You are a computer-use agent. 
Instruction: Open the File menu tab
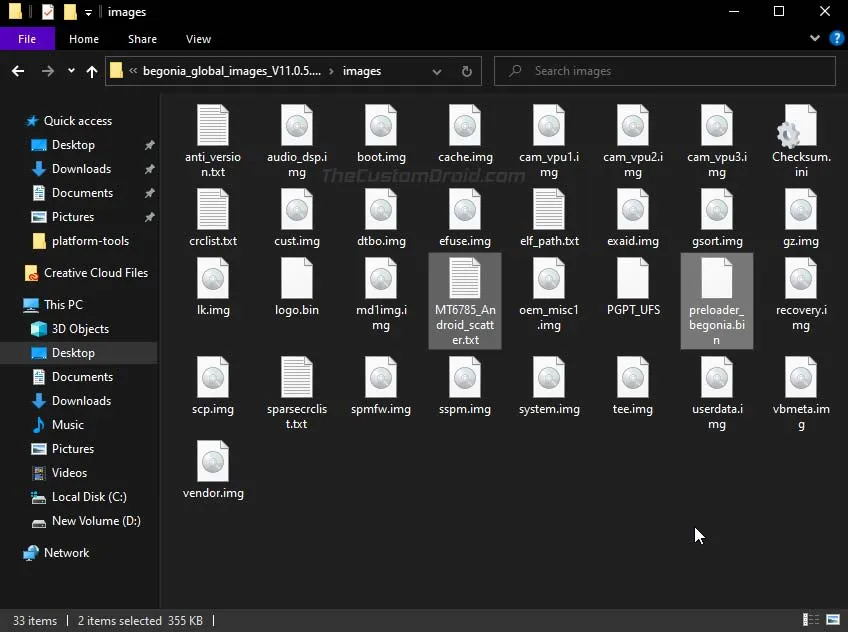27,39
